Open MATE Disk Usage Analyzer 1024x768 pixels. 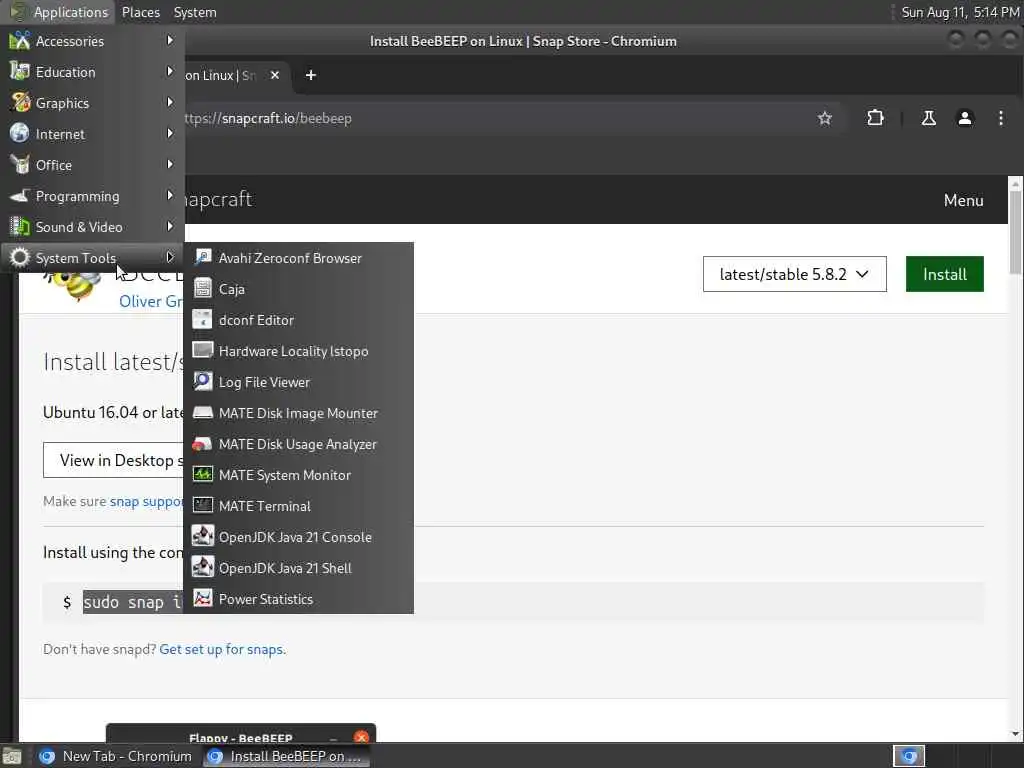[x=298, y=444]
